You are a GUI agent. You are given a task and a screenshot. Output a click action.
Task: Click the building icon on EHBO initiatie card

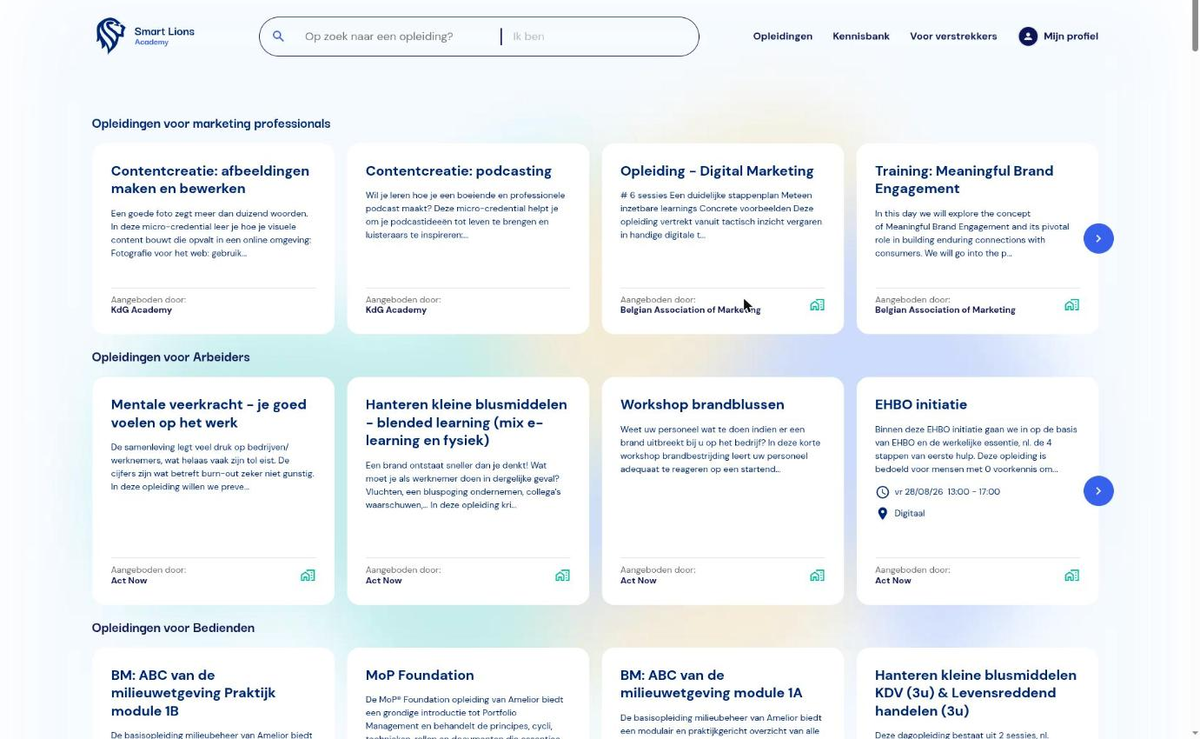coord(1072,575)
